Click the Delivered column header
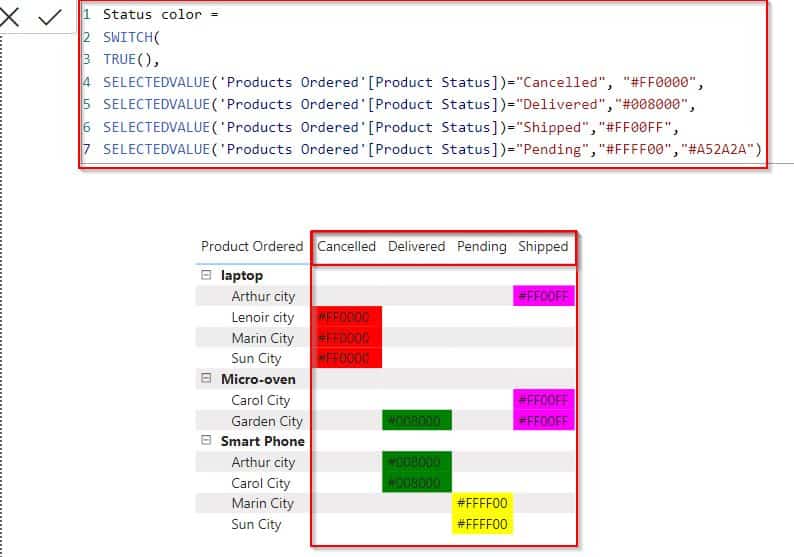The image size is (794, 557). tap(416, 246)
